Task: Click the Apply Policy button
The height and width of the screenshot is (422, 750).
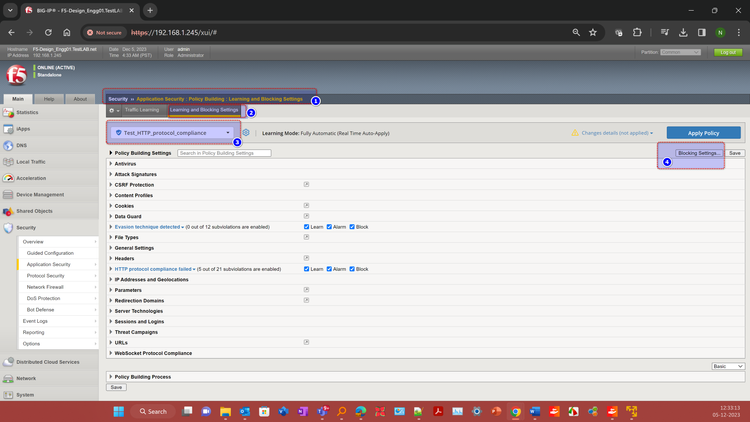Action: pyautogui.click(x=703, y=133)
